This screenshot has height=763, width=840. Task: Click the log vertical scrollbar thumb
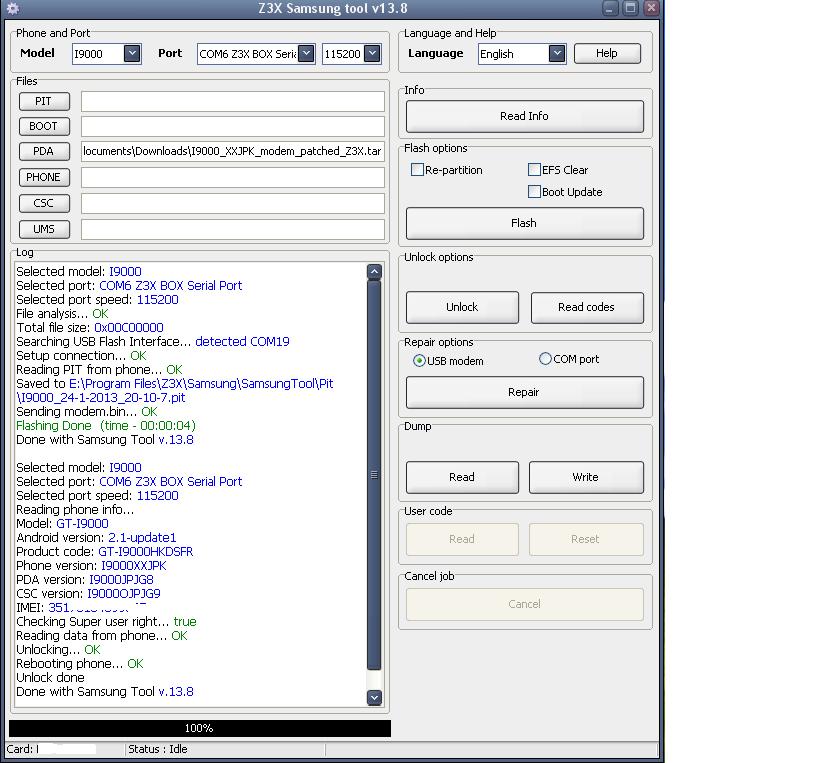tap(374, 475)
